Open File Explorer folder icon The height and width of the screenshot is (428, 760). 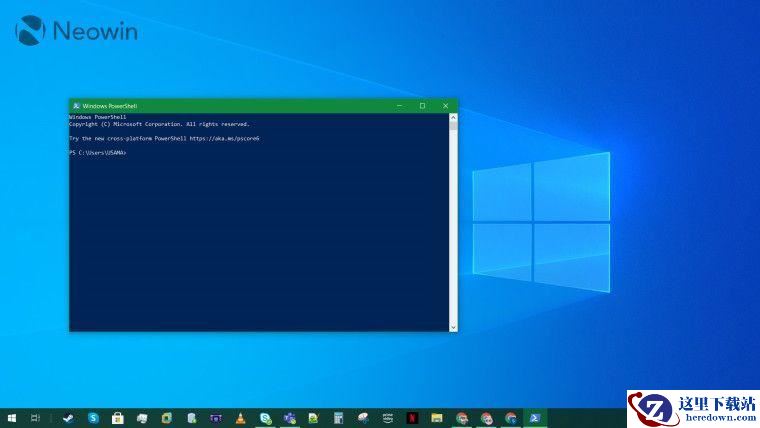436,418
